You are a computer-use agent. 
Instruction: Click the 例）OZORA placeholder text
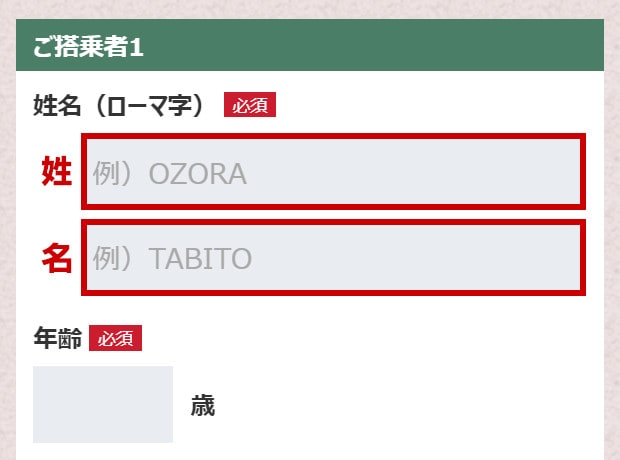170,174
